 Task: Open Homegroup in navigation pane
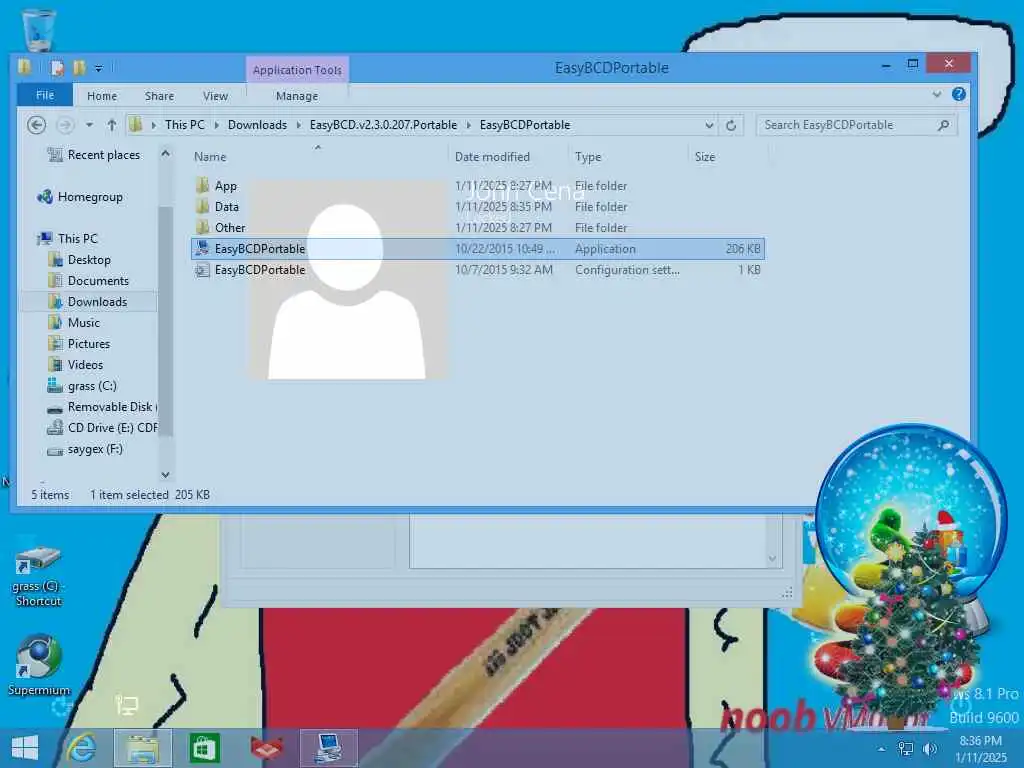click(x=80, y=197)
